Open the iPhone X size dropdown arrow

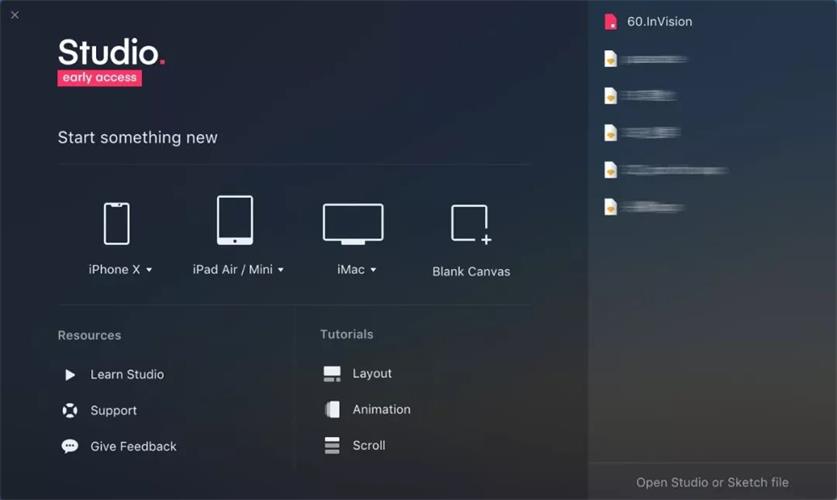point(149,270)
